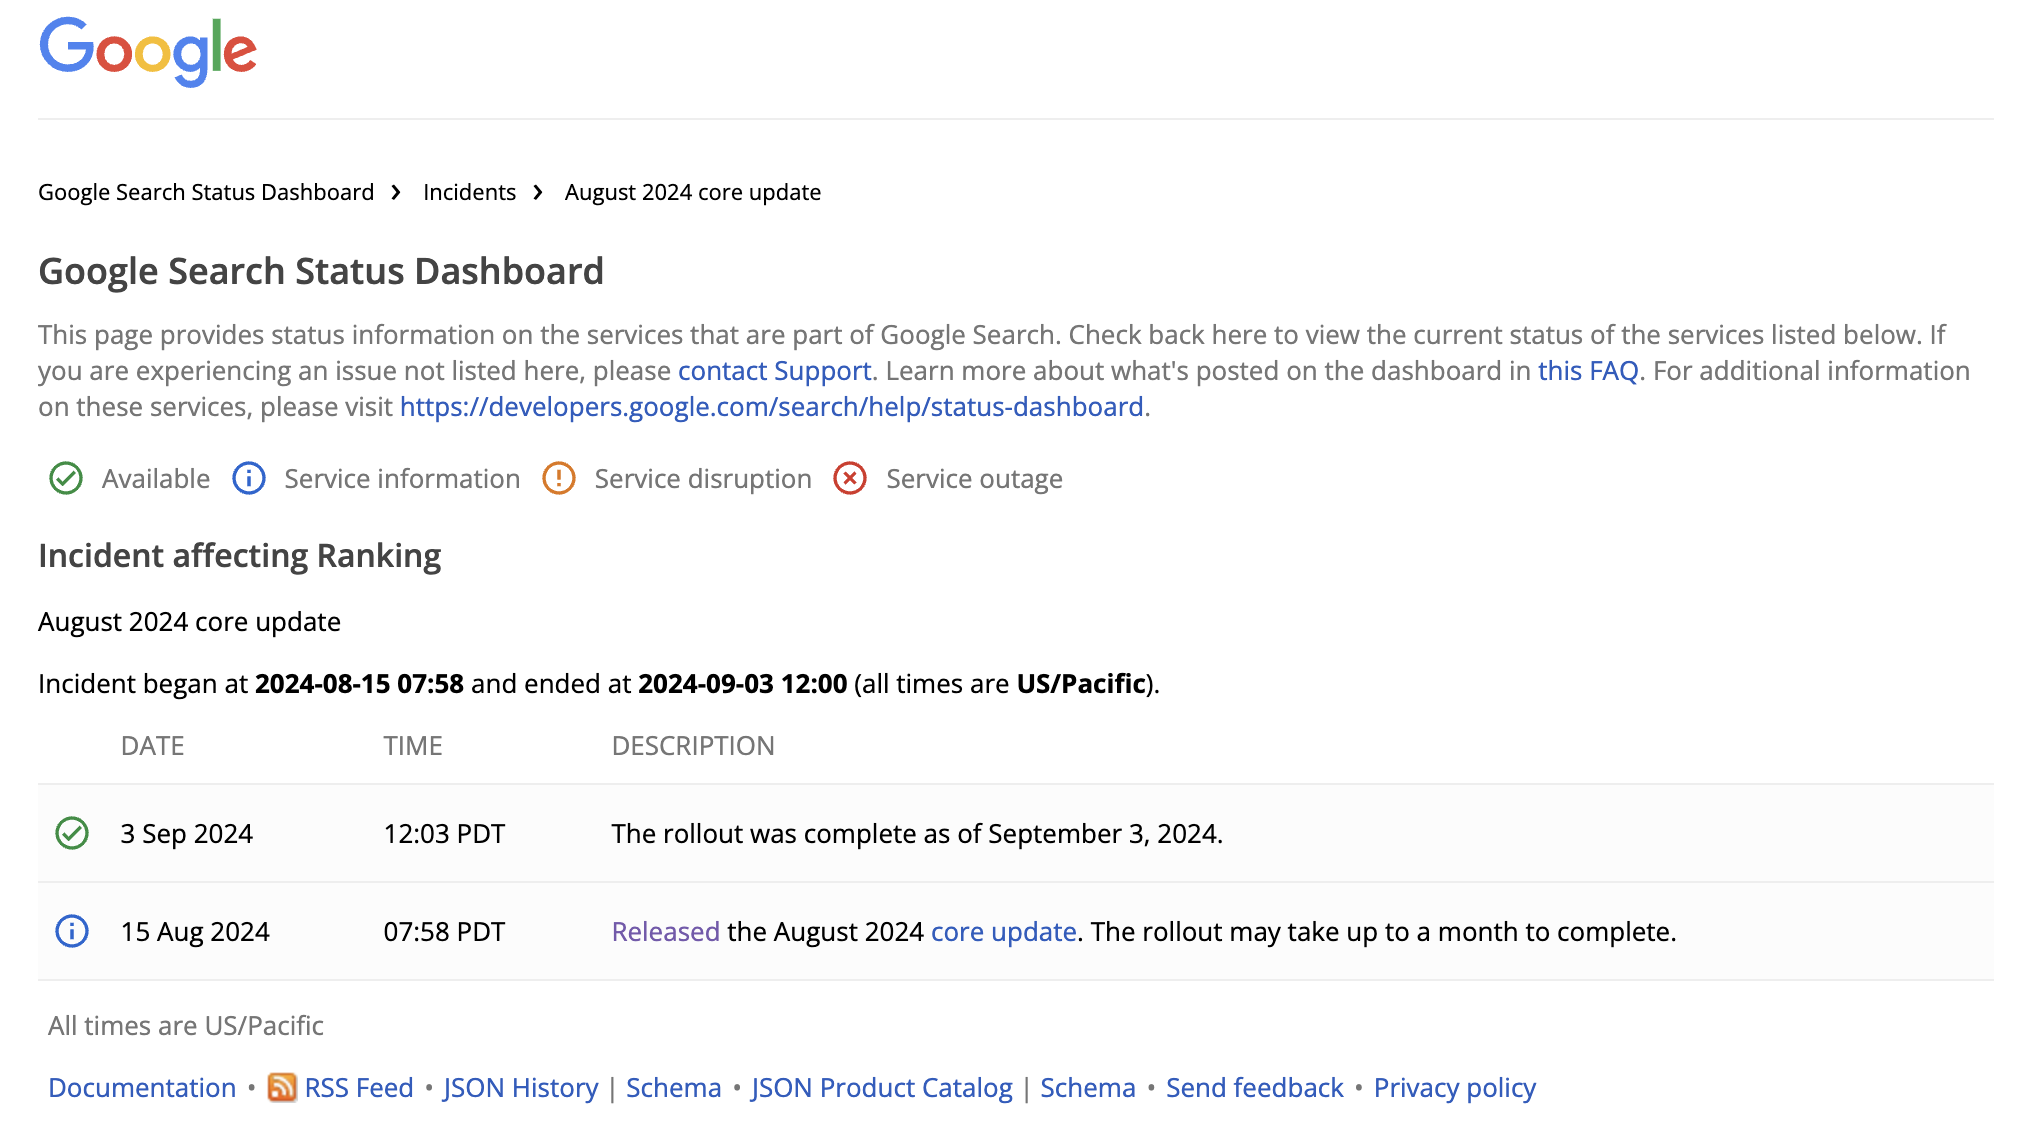
Task: Click the orange Service disruption icon
Action: (x=558, y=478)
